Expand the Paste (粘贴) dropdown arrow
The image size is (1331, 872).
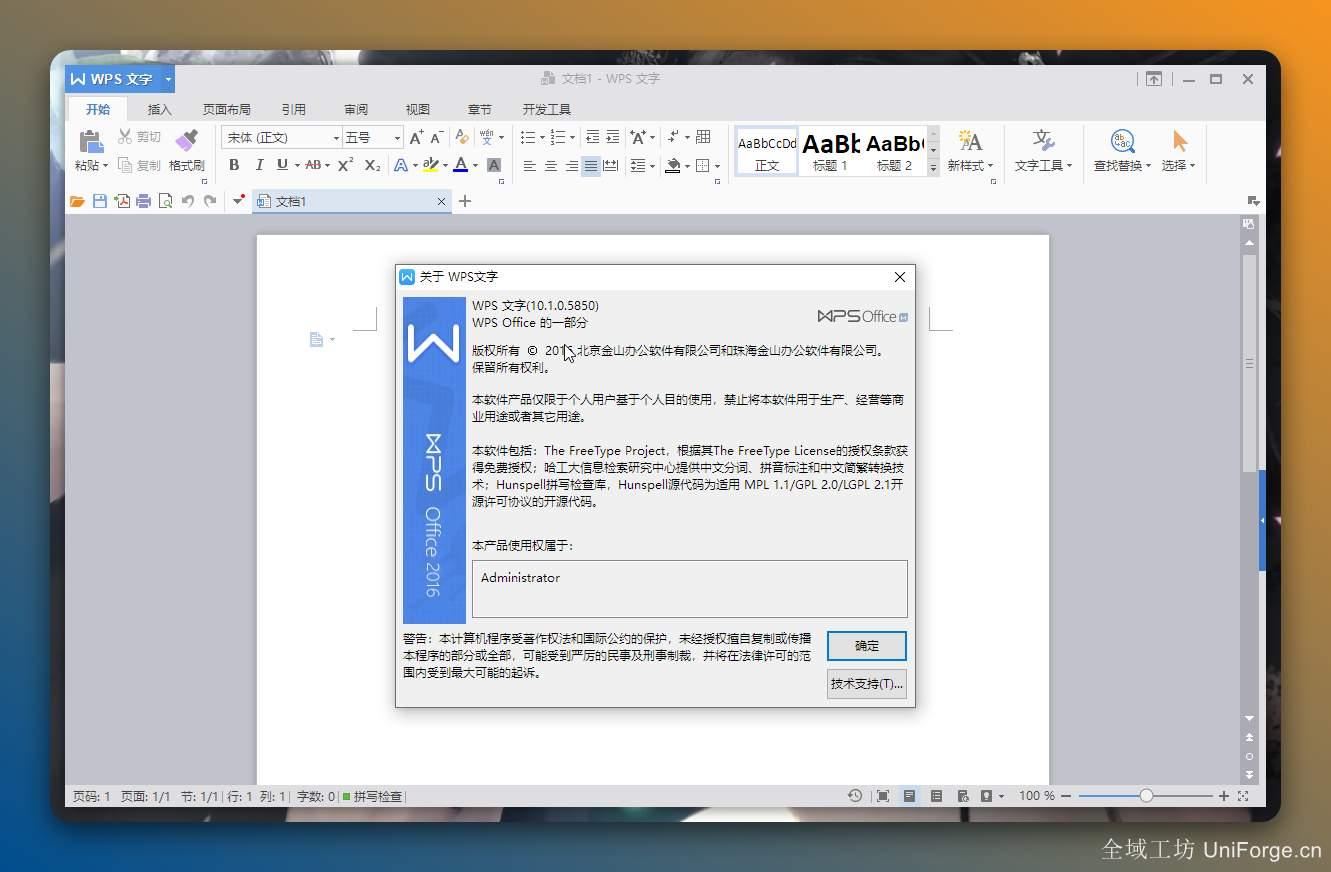[x=105, y=166]
